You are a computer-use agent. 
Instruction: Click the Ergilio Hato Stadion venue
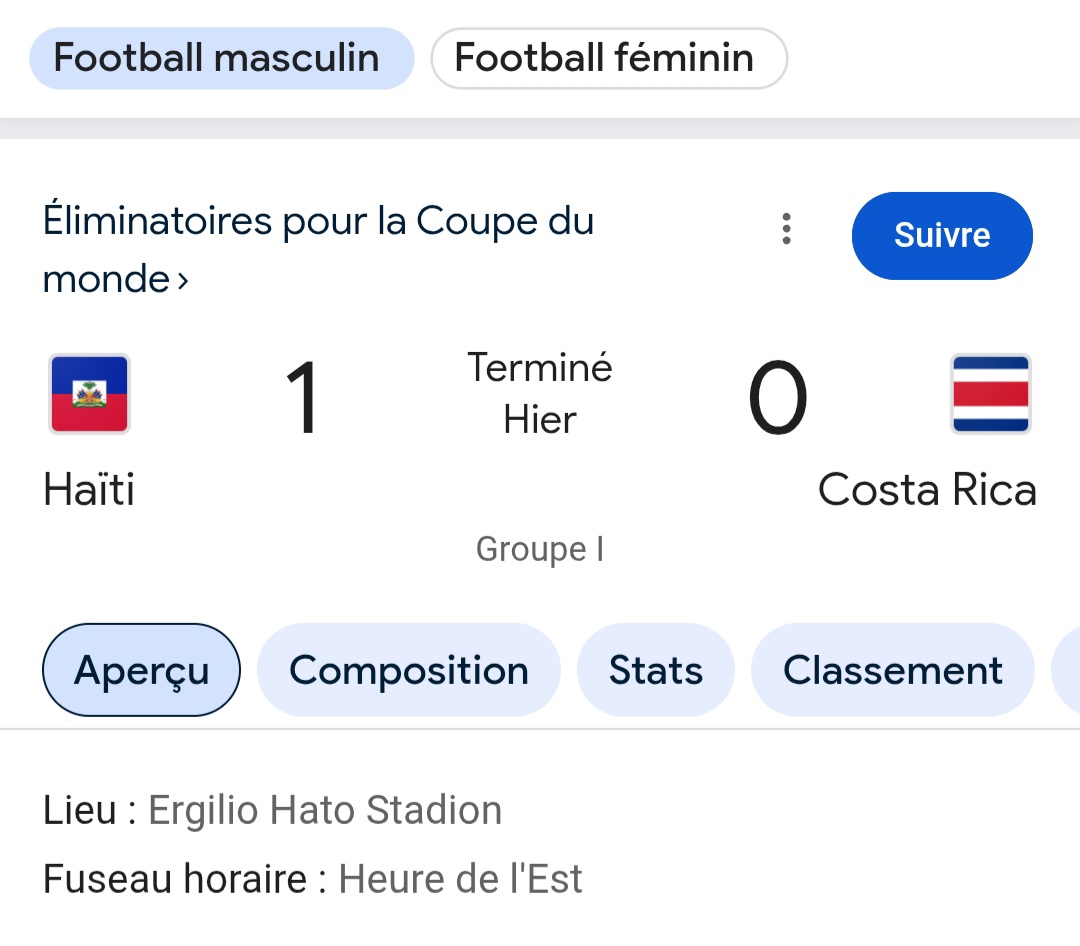[x=325, y=810]
